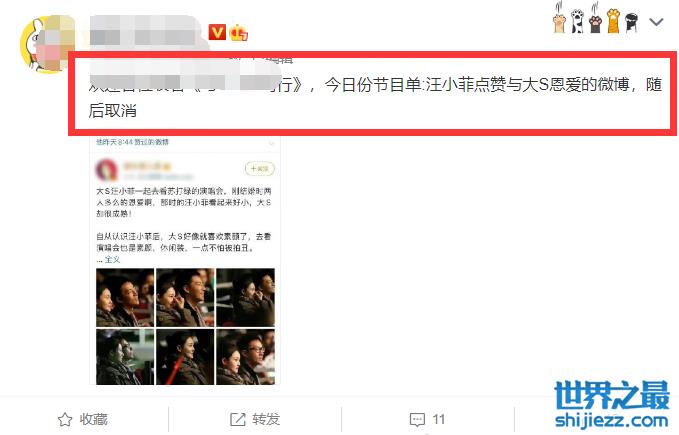Click the crown membership badge icon

pos(239,32)
